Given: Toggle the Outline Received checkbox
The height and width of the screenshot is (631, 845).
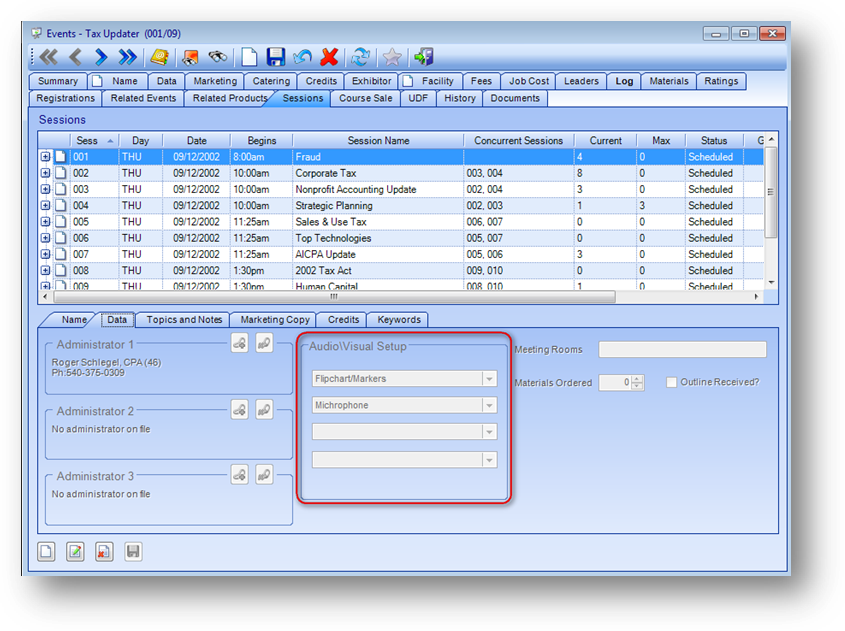Looking at the screenshot, I should [671, 382].
